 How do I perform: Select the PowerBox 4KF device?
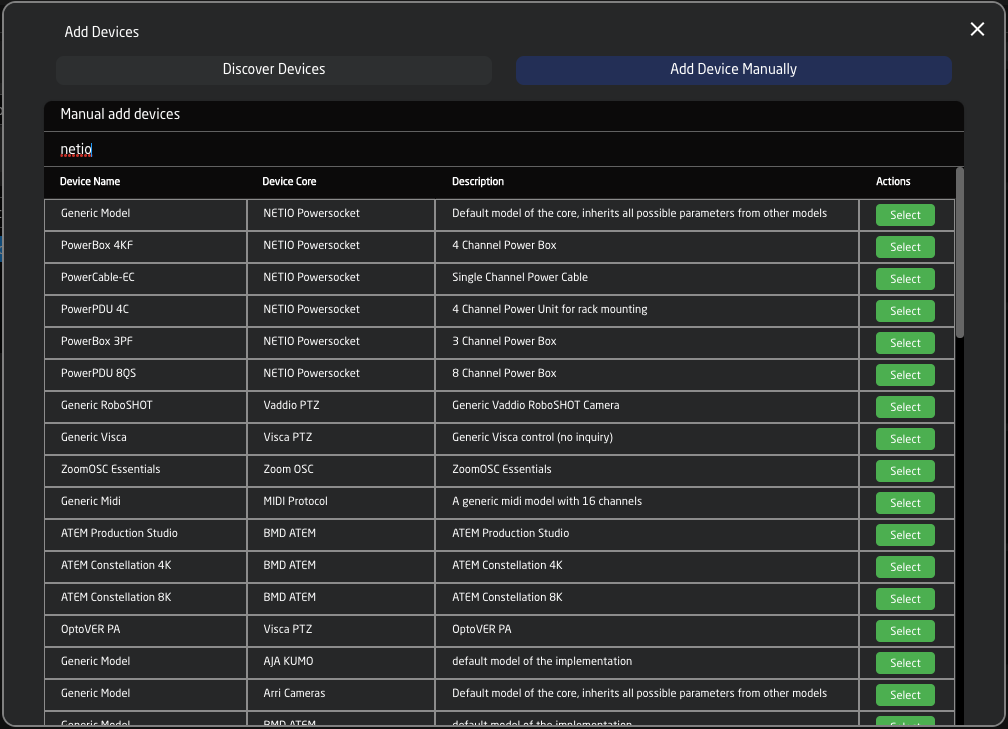(905, 248)
